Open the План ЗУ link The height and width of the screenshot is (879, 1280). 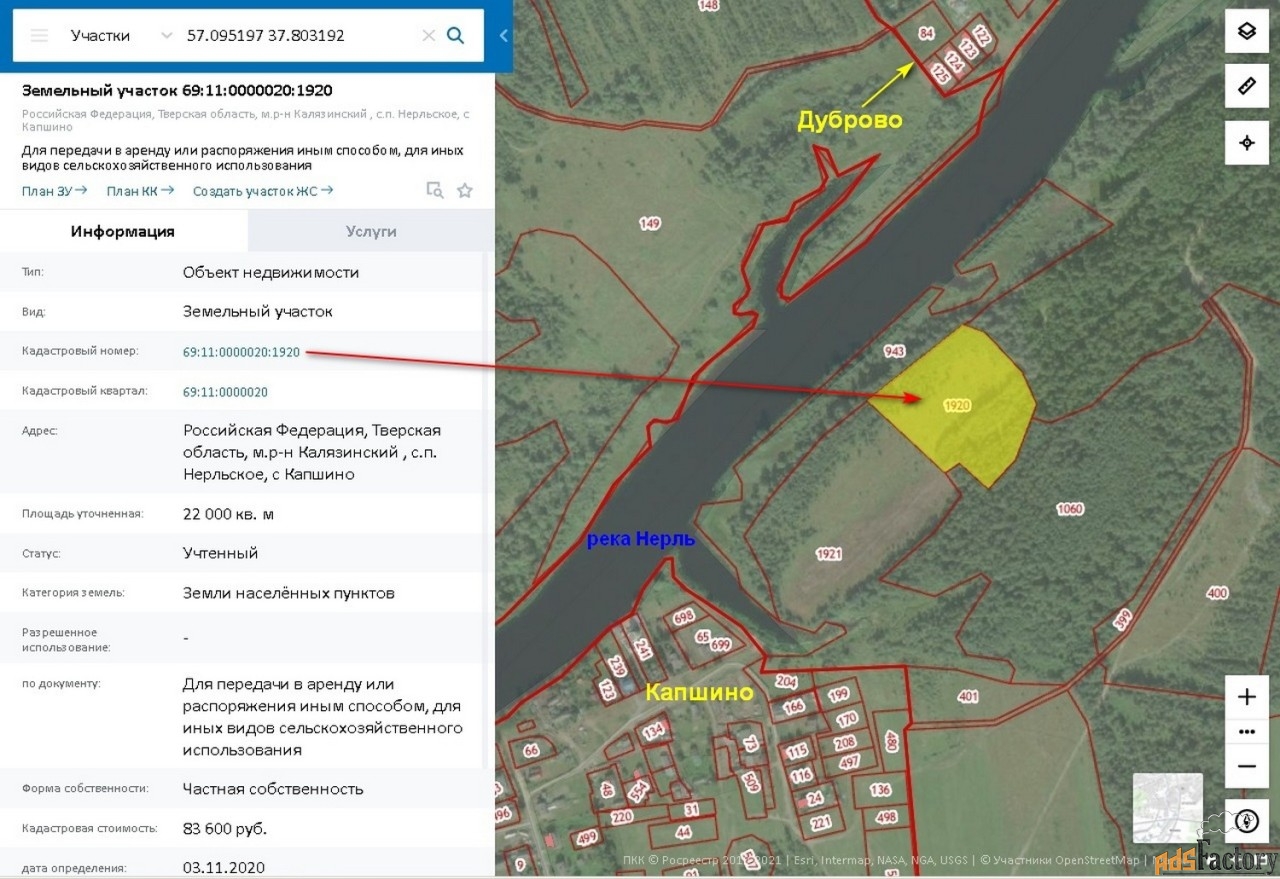click(54, 190)
